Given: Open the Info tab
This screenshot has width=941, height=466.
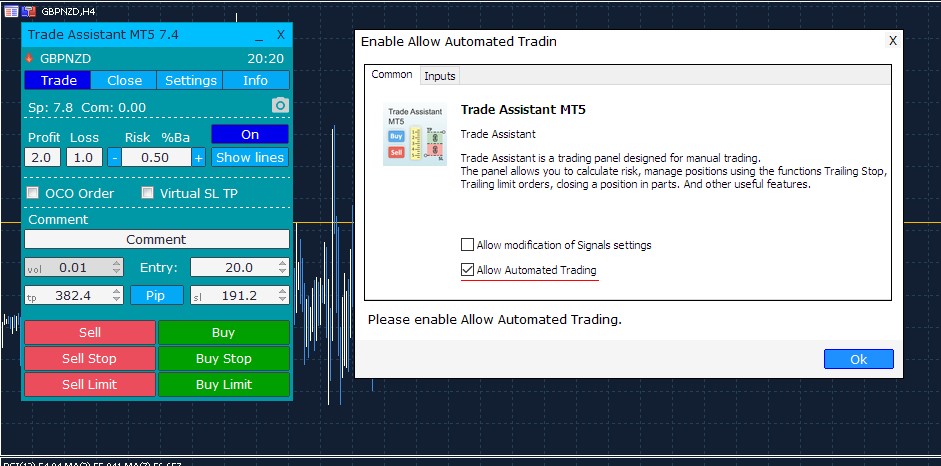Looking at the screenshot, I should click(x=256, y=80).
